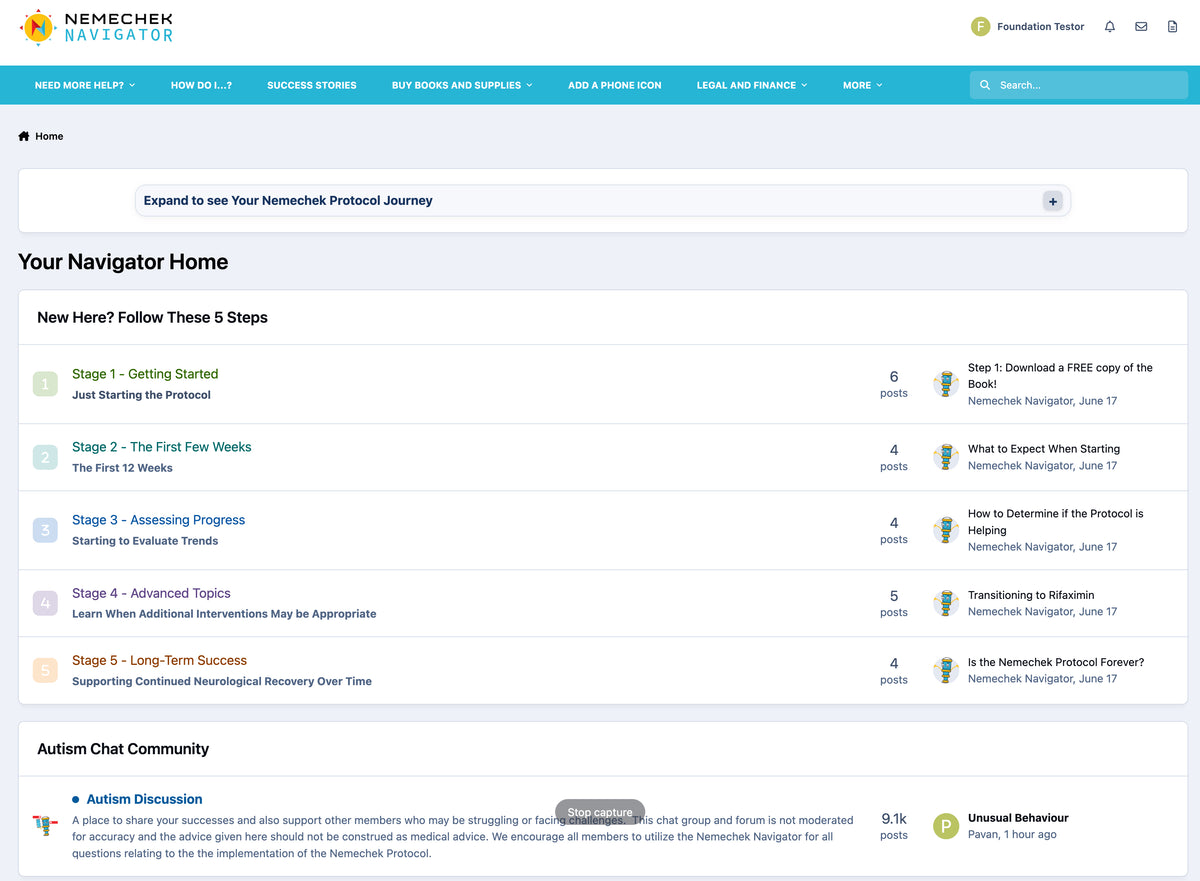Open Stage 2 - The First Few Weeks
Screen dimensions: 1200x881
162,447
